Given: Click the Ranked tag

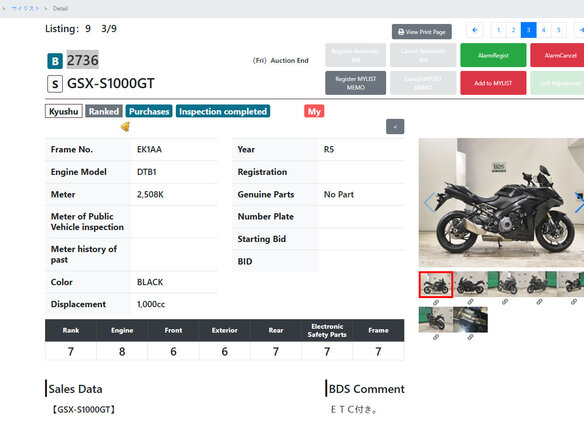Looking at the screenshot, I should coord(104,111).
